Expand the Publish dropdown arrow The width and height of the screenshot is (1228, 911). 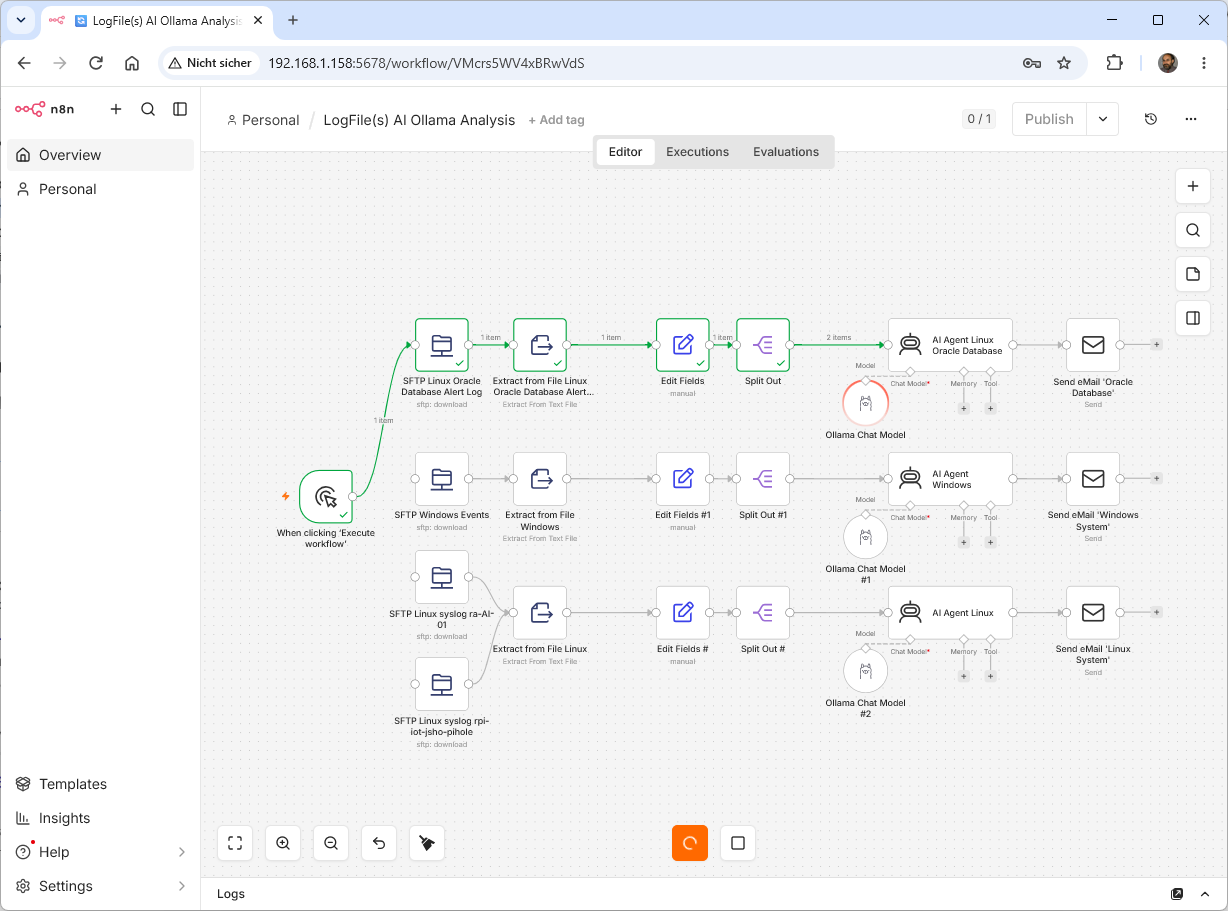tap(1103, 119)
